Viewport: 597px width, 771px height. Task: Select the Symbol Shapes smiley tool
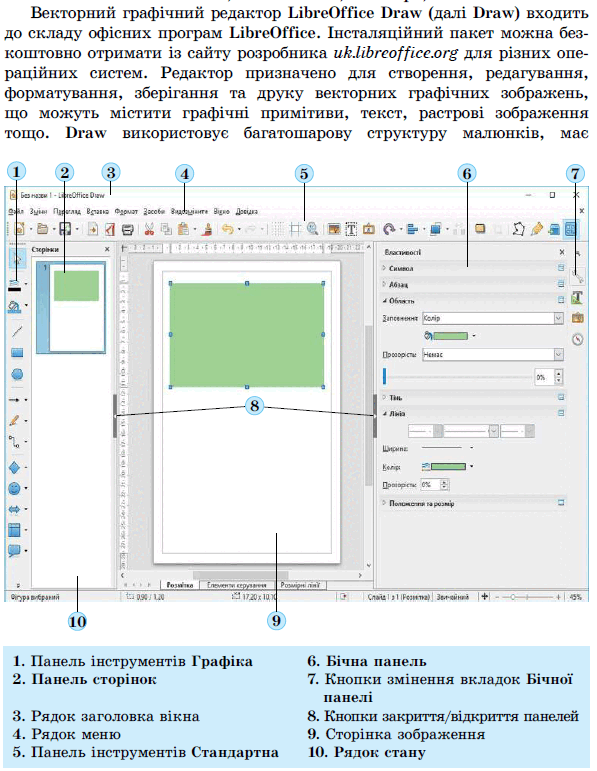coord(15,488)
